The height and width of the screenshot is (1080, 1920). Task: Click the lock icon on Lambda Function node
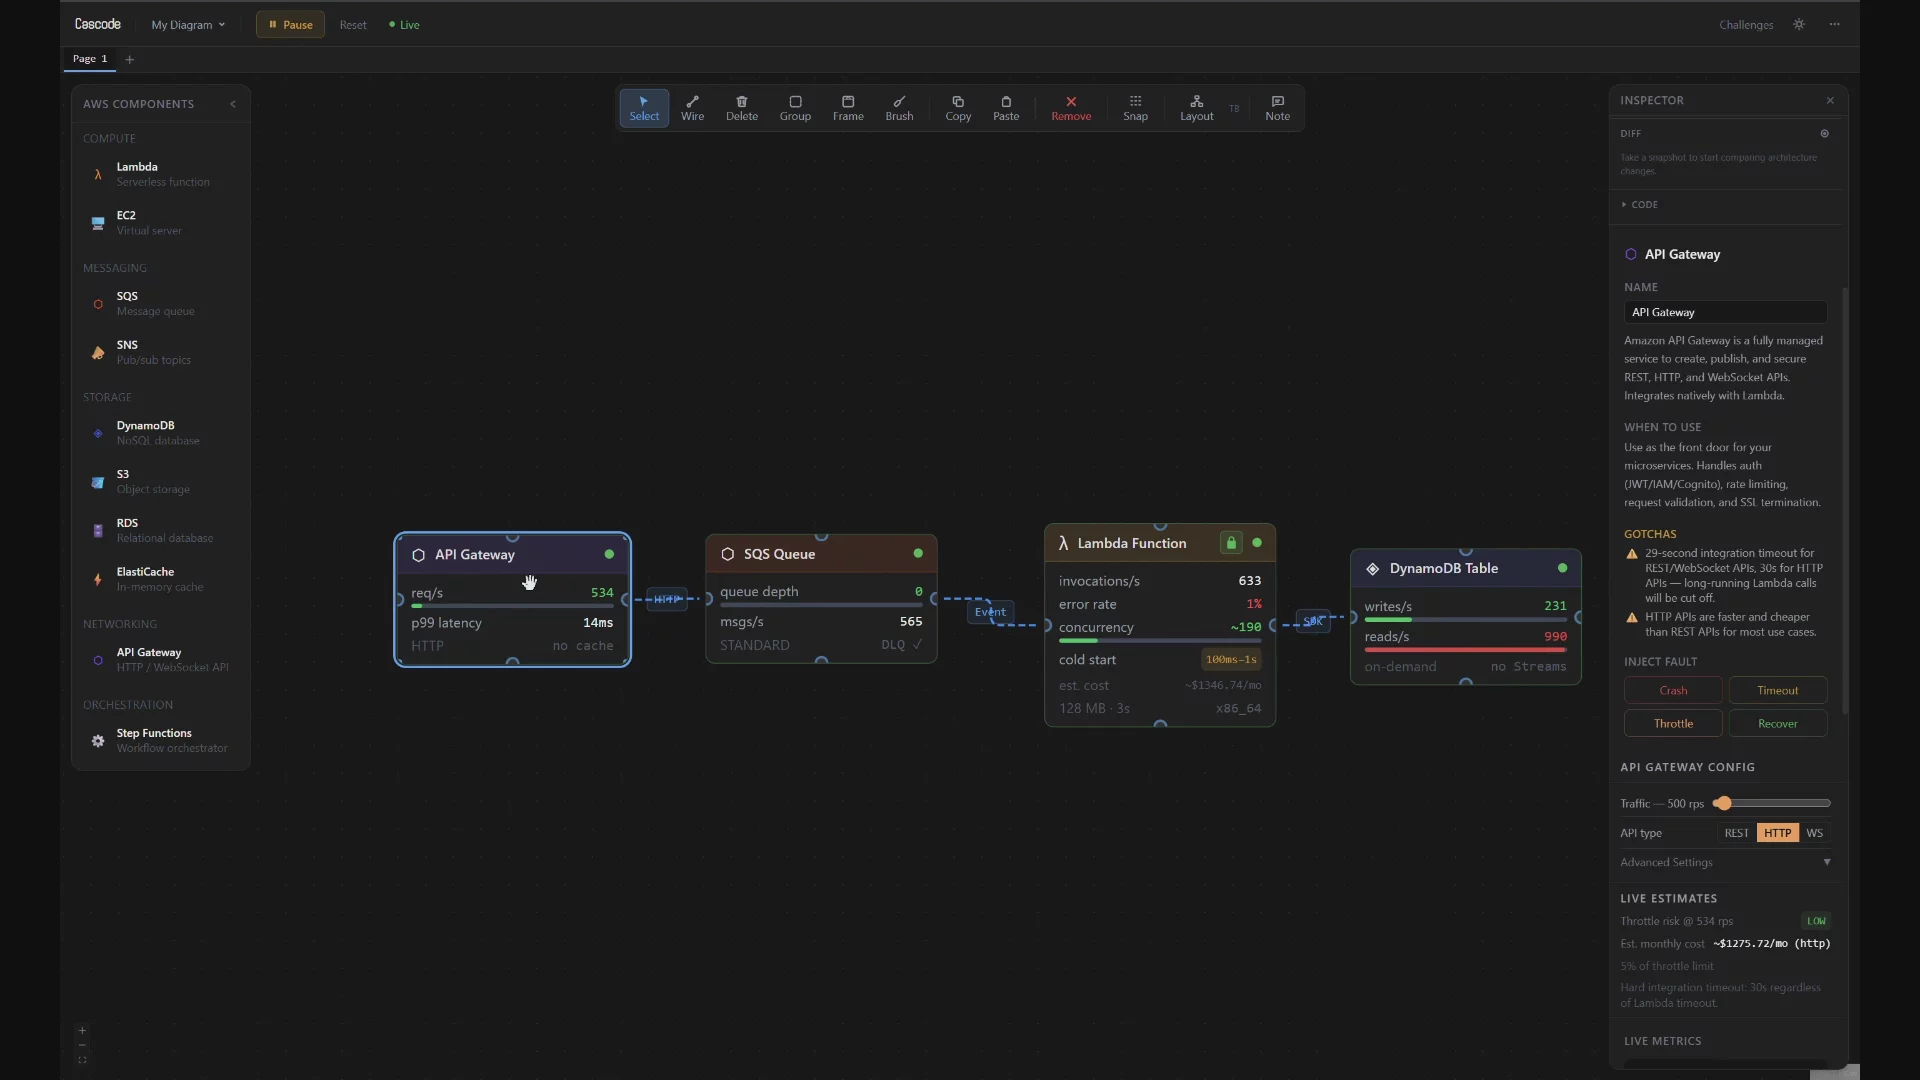pyautogui.click(x=1231, y=543)
